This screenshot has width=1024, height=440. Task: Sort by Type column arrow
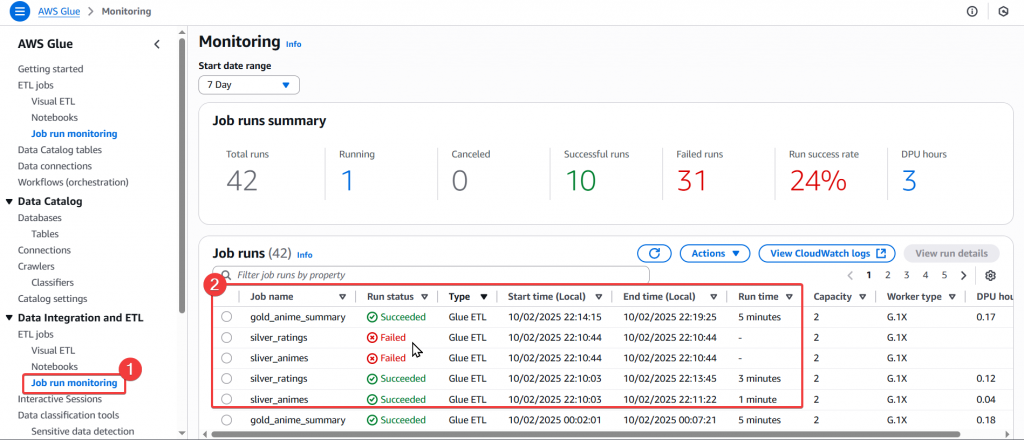(484, 296)
